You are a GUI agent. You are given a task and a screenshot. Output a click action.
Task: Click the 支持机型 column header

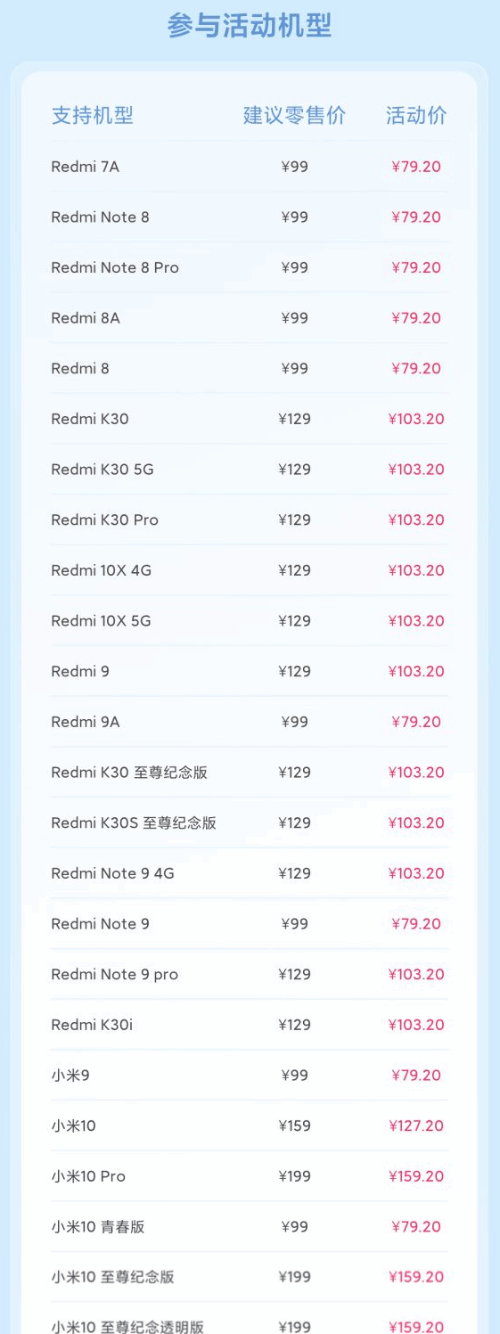pyautogui.click(x=92, y=116)
